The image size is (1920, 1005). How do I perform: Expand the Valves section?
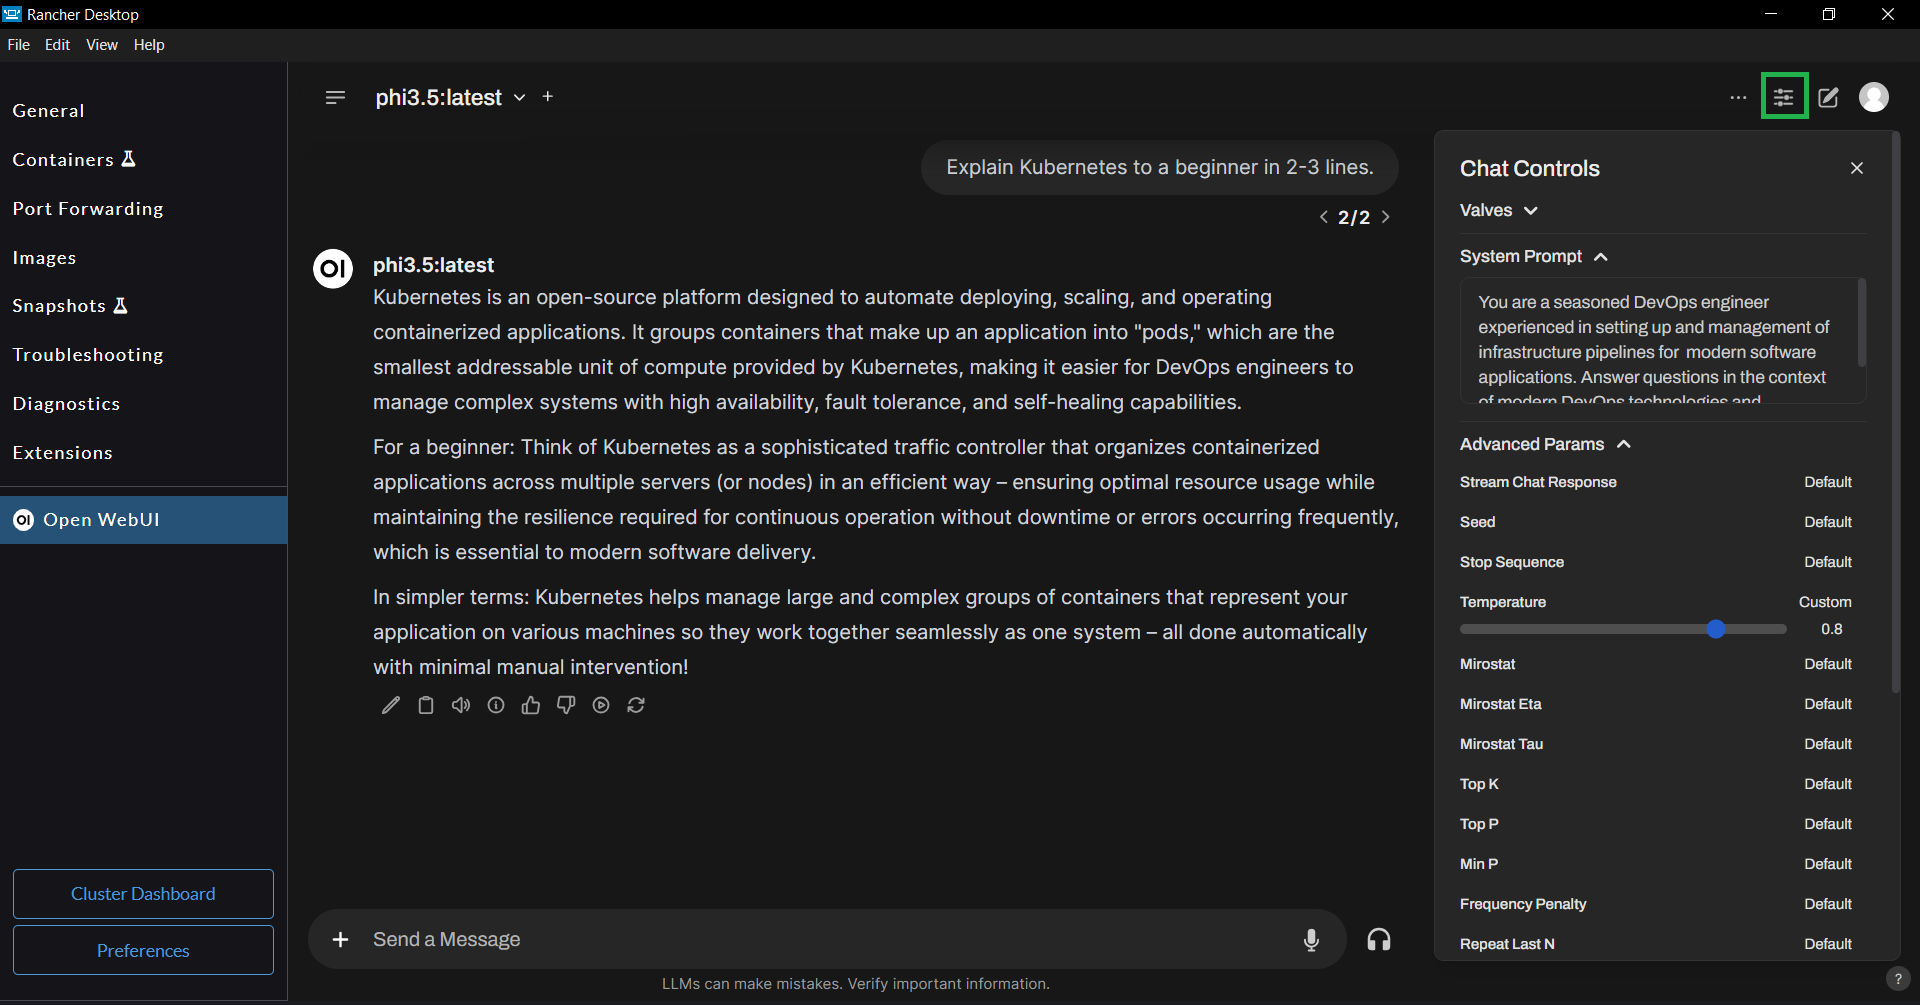click(1498, 210)
